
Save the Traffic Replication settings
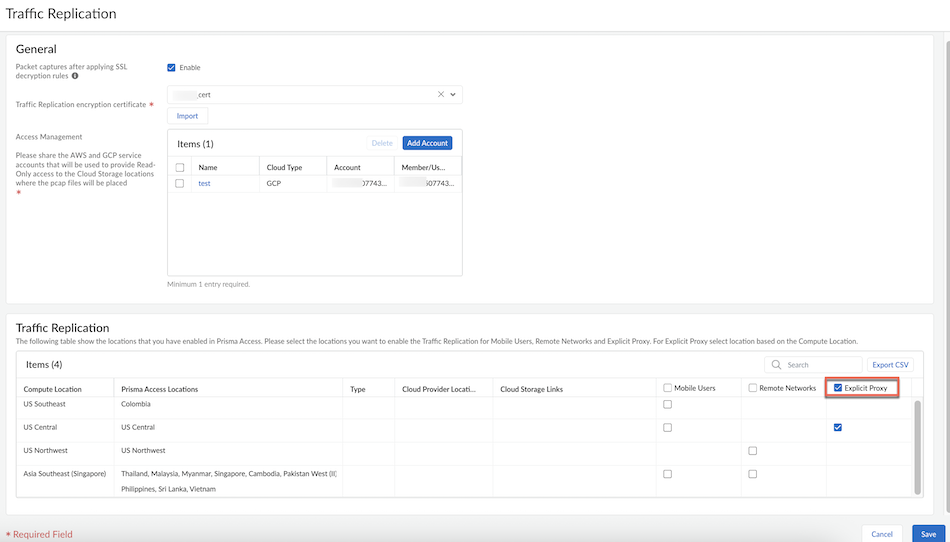click(x=928, y=534)
